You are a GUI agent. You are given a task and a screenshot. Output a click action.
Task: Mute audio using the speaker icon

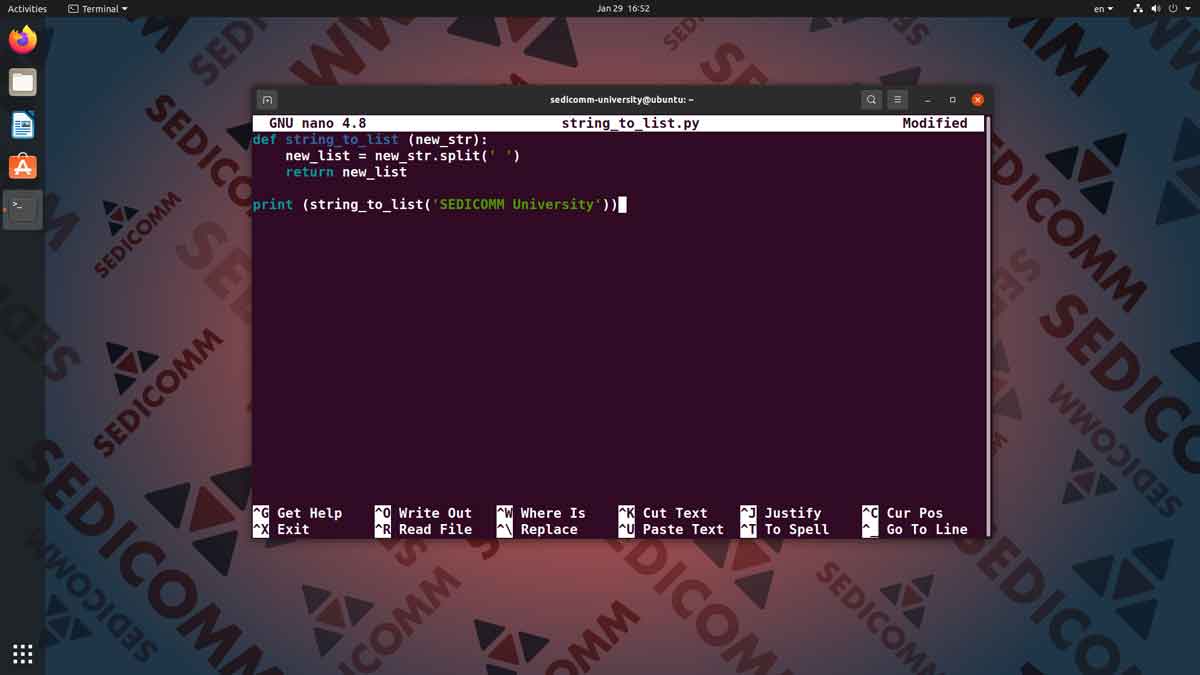(x=1156, y=8)
